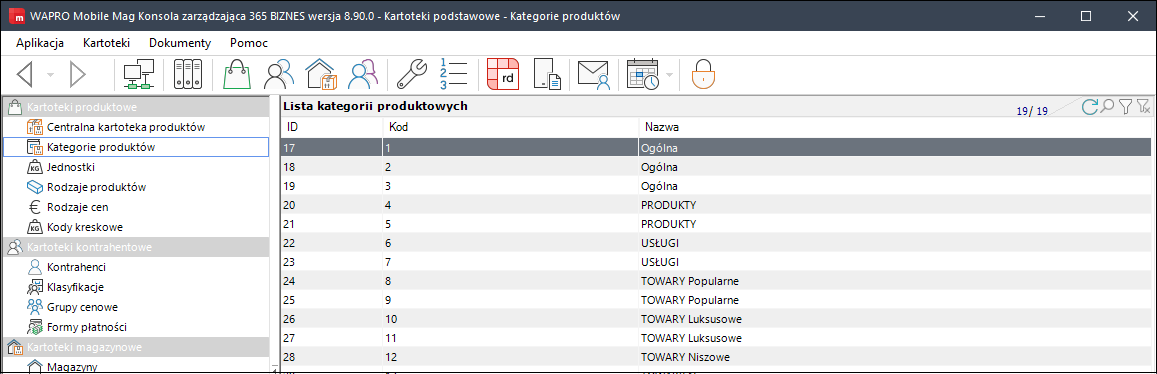Select the USŁUGI row with ID 22

[x=716, y=243]
